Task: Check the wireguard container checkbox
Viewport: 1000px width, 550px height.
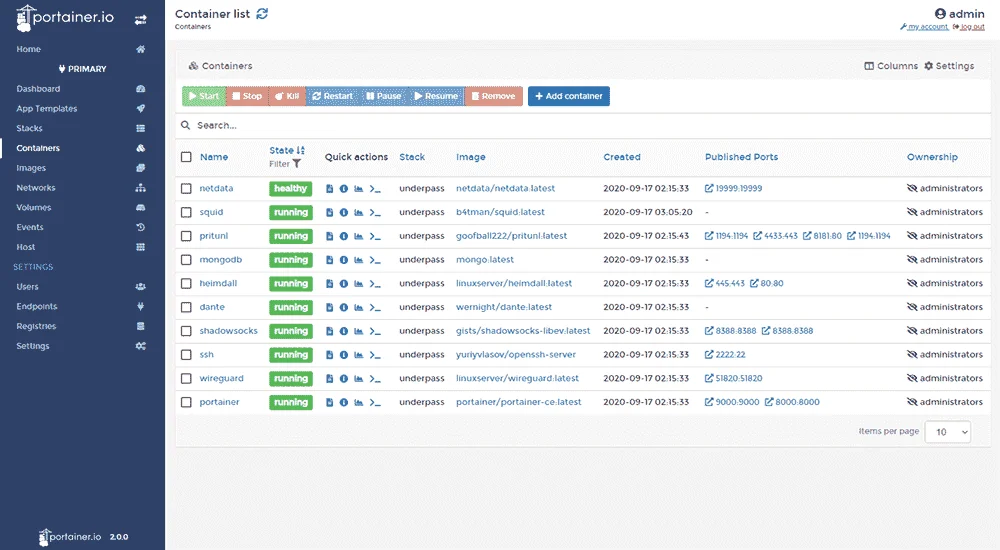Action: pos(186,378)
